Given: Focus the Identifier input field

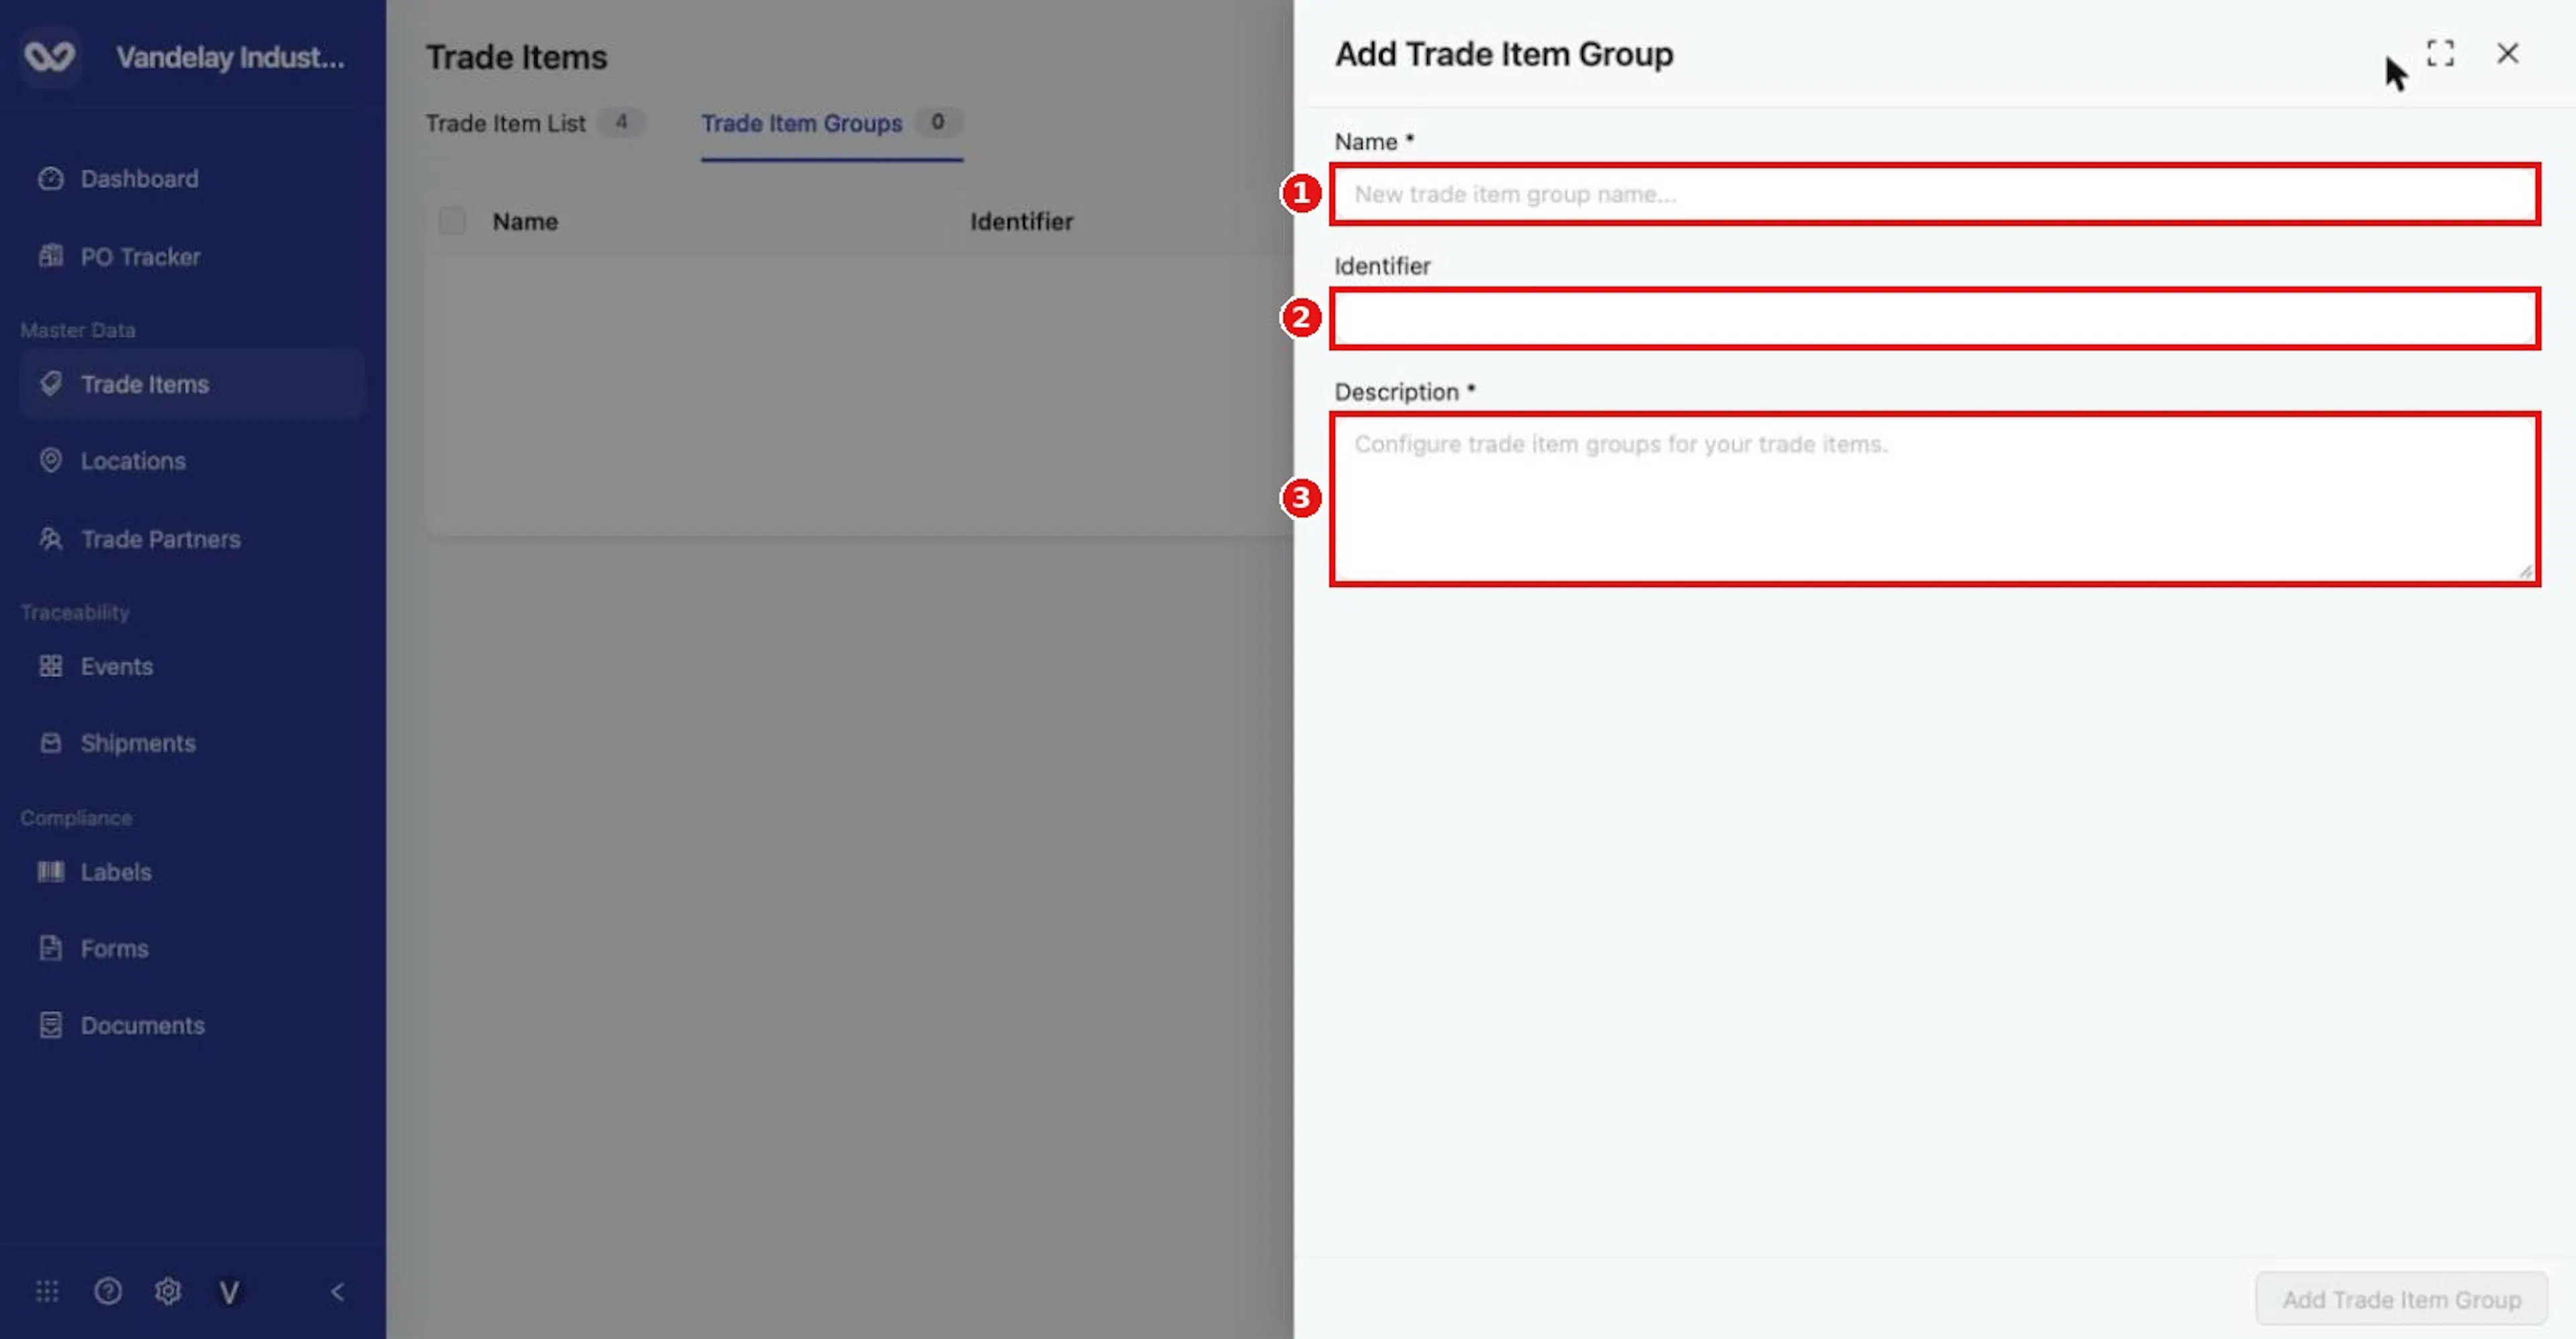Looking at the screenshot, I should tap(1935, 319).
